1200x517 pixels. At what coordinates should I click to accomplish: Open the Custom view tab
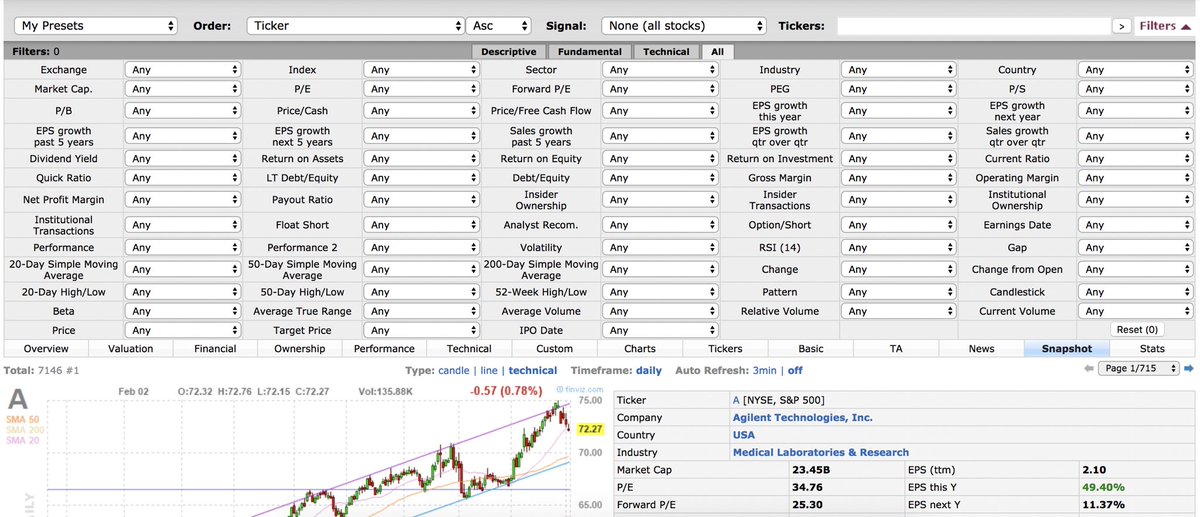point(554,349)
